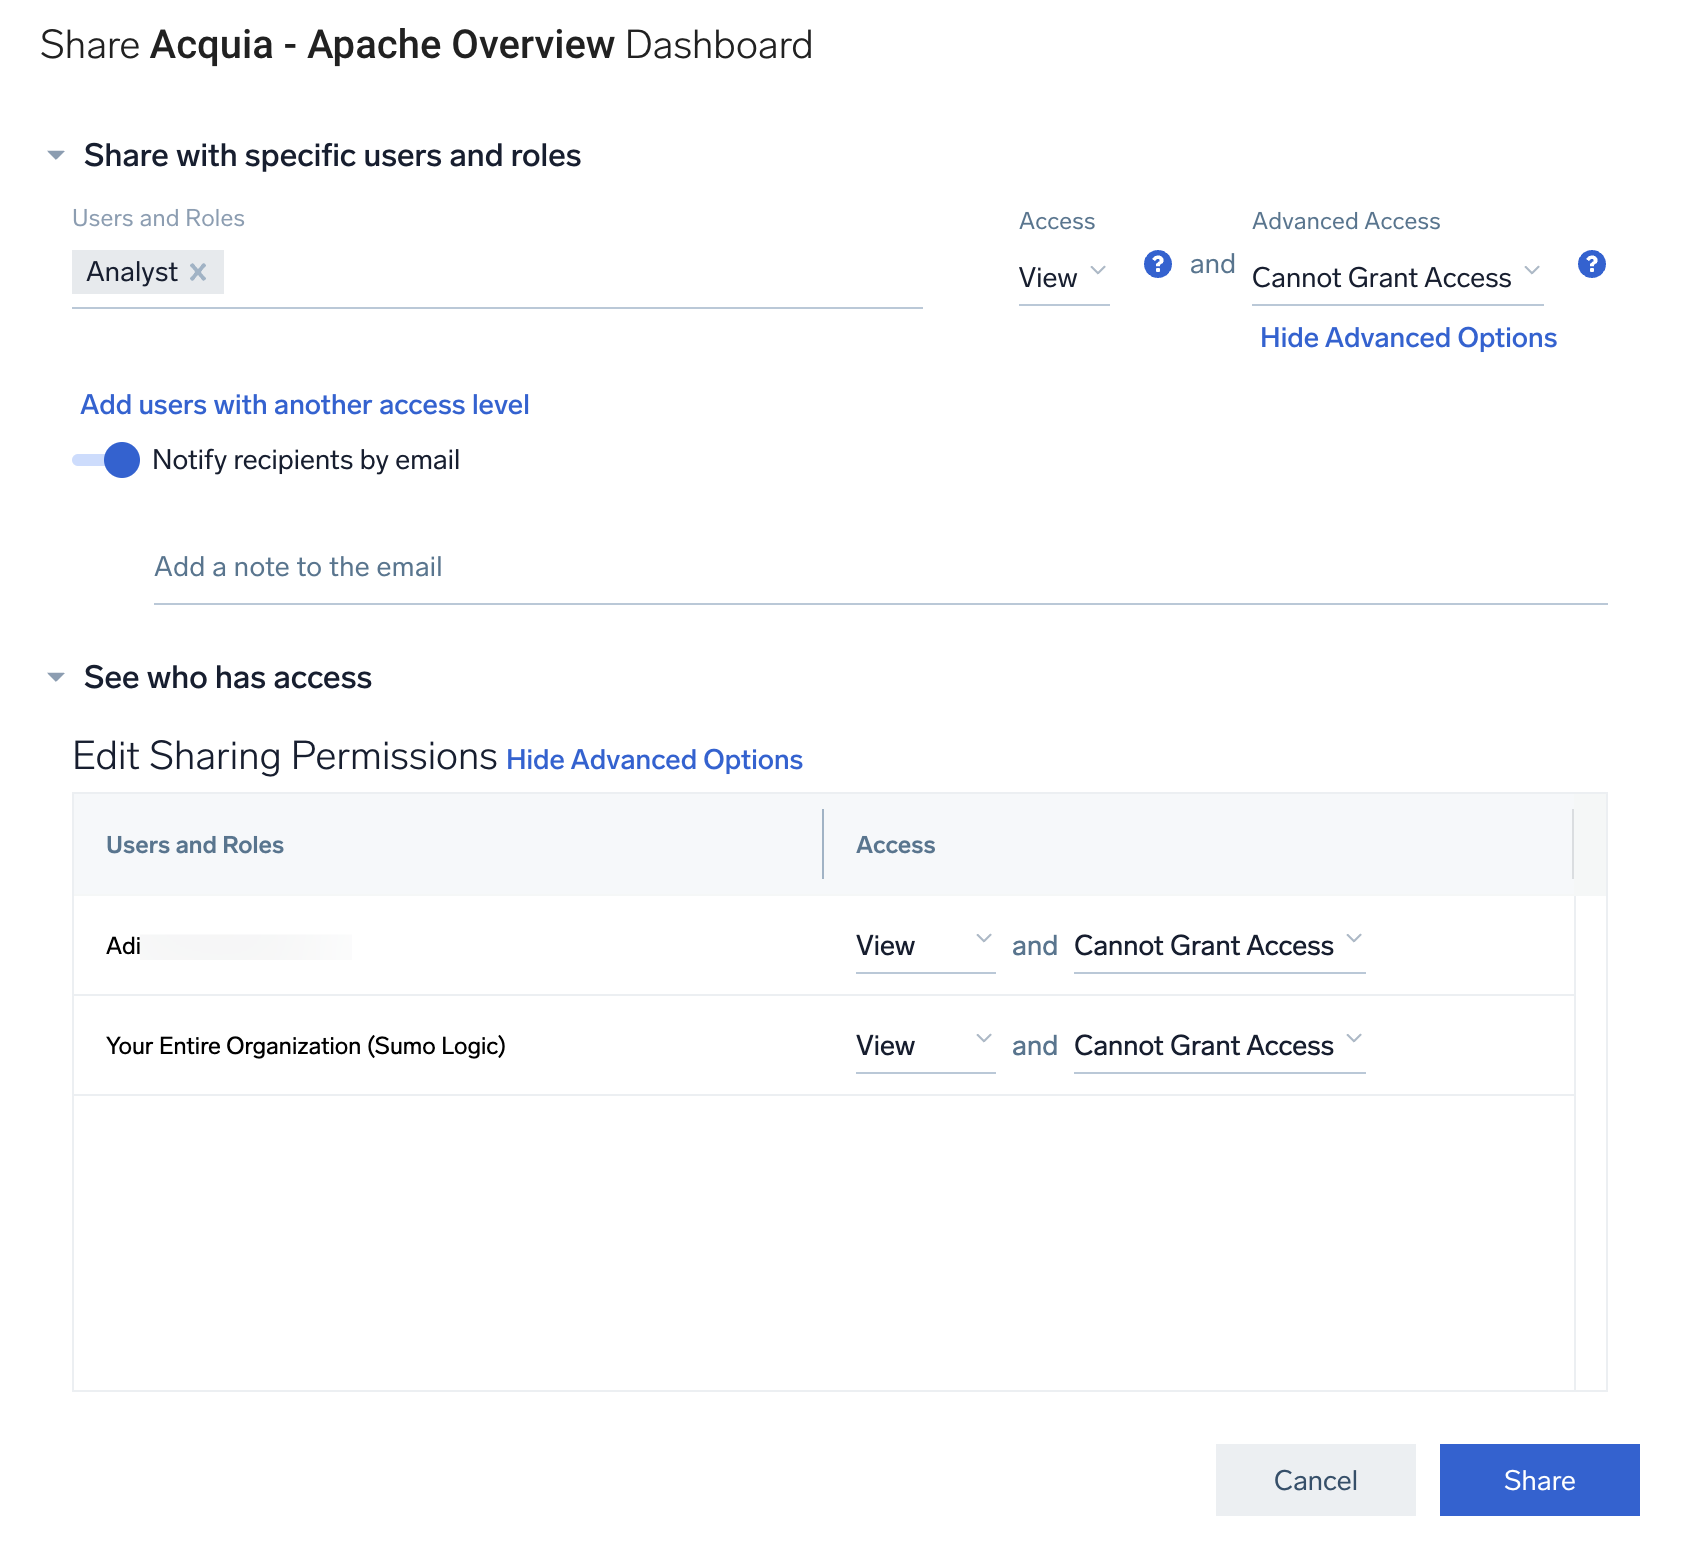Open Adi's Cannot Grant Access dropdown
1686x1558 pixels.
(x=1218, y=946)
